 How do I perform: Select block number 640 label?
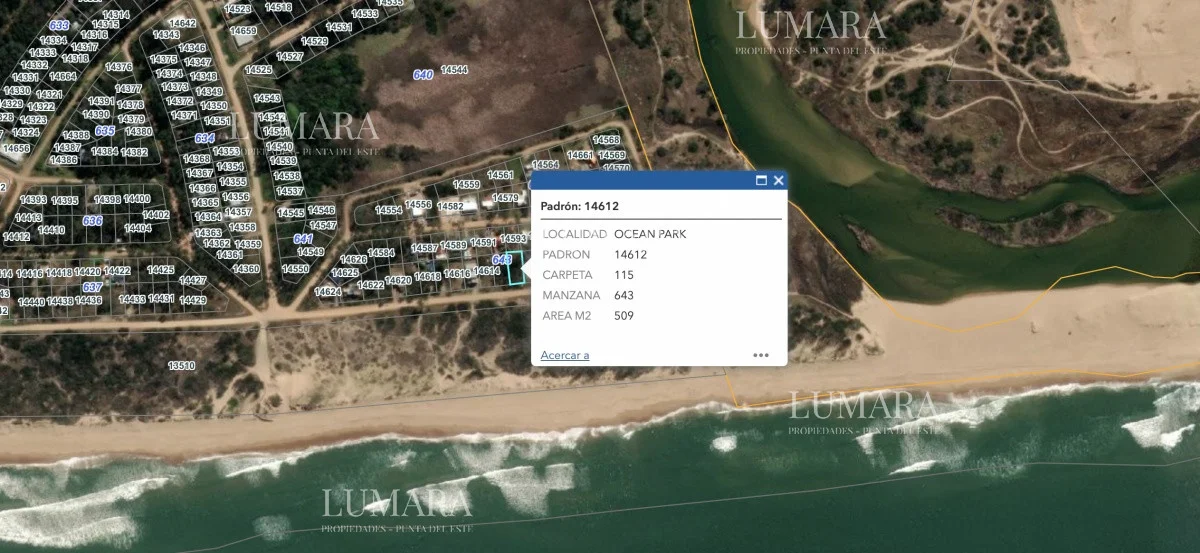[422, 75]
